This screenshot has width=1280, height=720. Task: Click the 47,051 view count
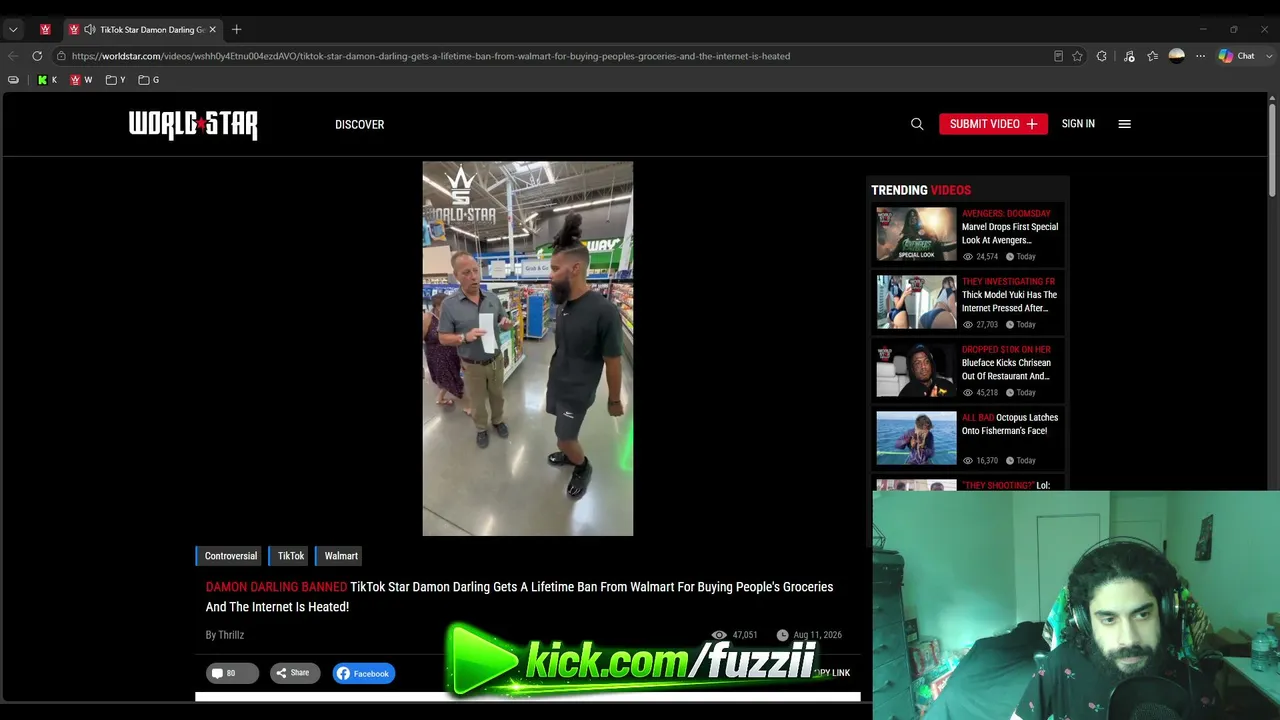(745, 635)
